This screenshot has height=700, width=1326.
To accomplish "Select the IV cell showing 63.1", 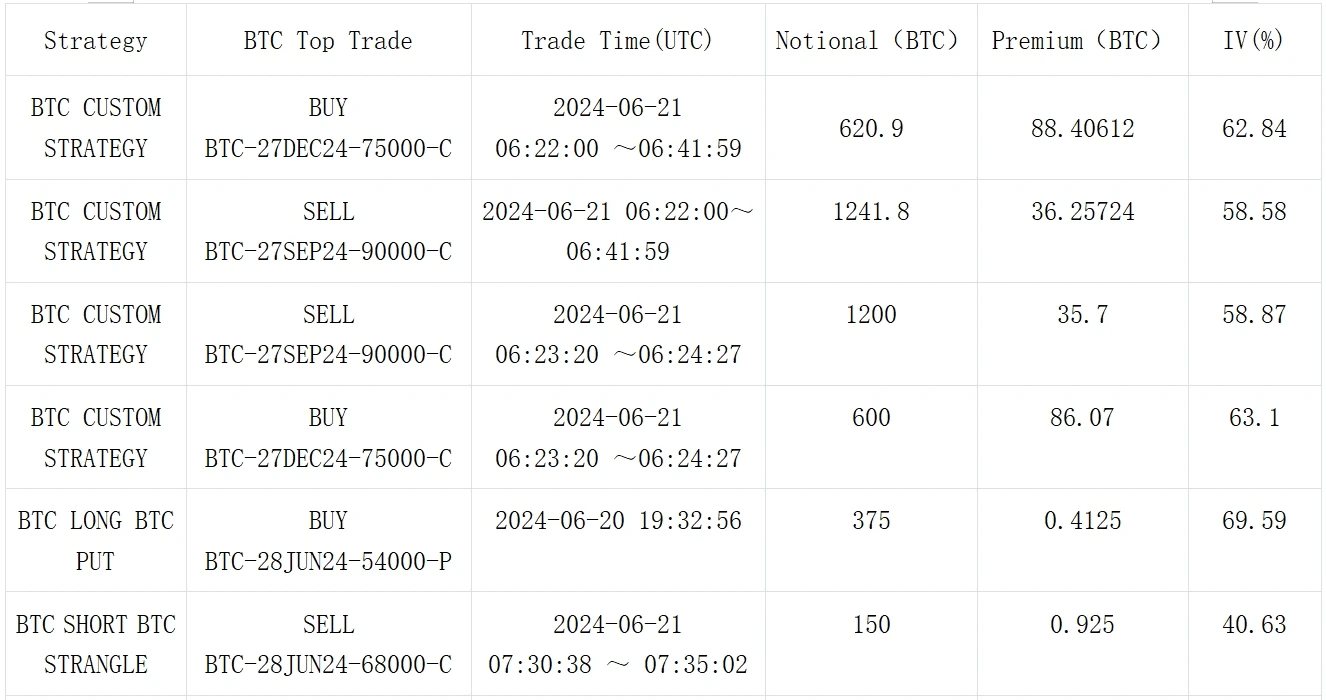I will pos(1254,418).
